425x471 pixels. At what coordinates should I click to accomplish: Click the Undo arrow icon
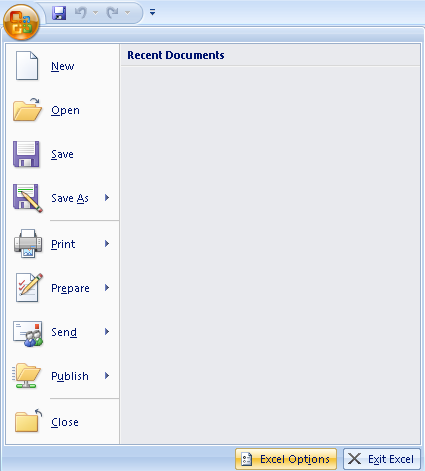[81, 13]
